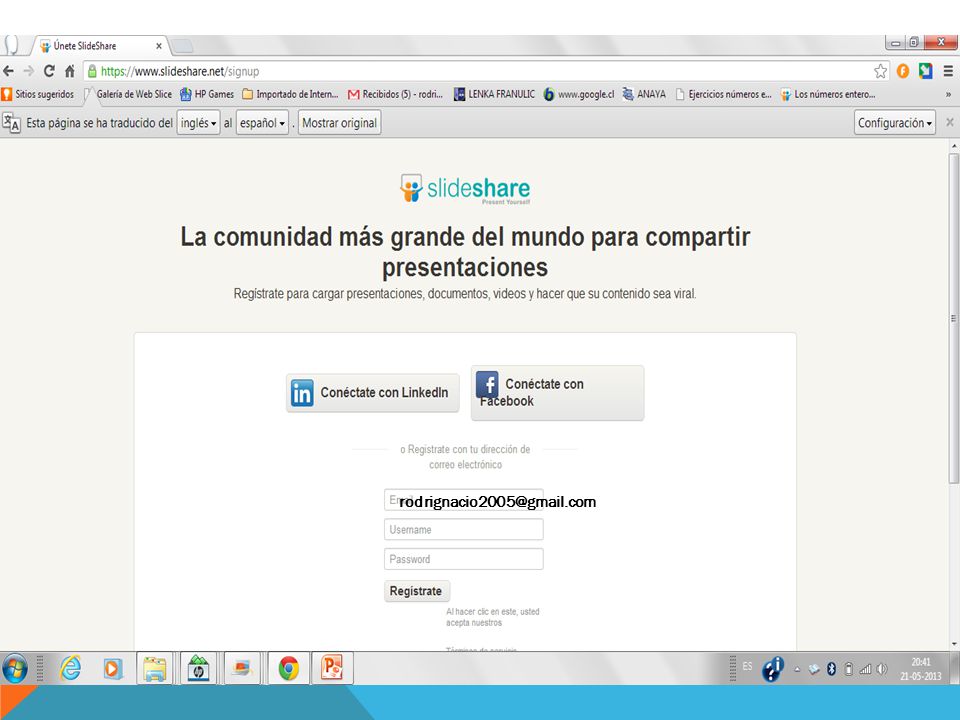Open the Chrome menu (three lines) icon
This screenshot has height=720, width=960.
pyautogui.click(x=948, y=71)
